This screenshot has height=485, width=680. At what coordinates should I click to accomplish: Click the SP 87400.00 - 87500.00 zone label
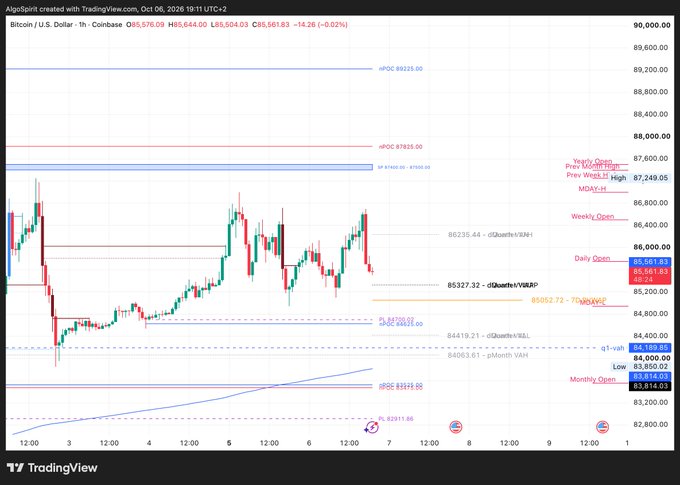click(x=404, y=167)
